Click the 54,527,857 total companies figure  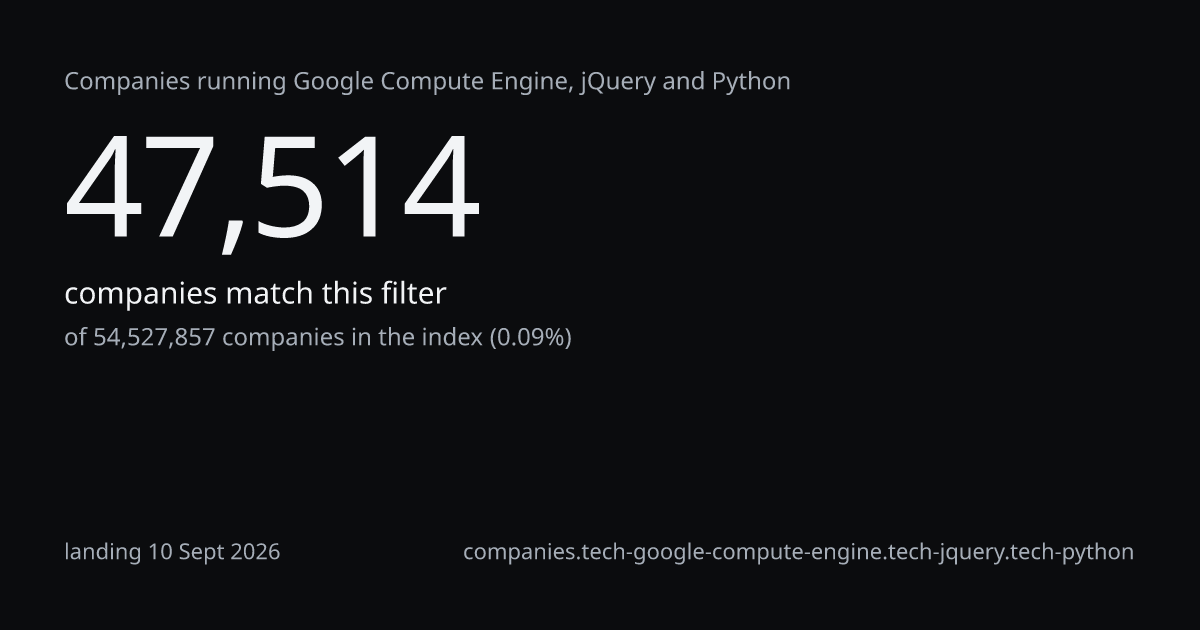[x=154, y=337]
